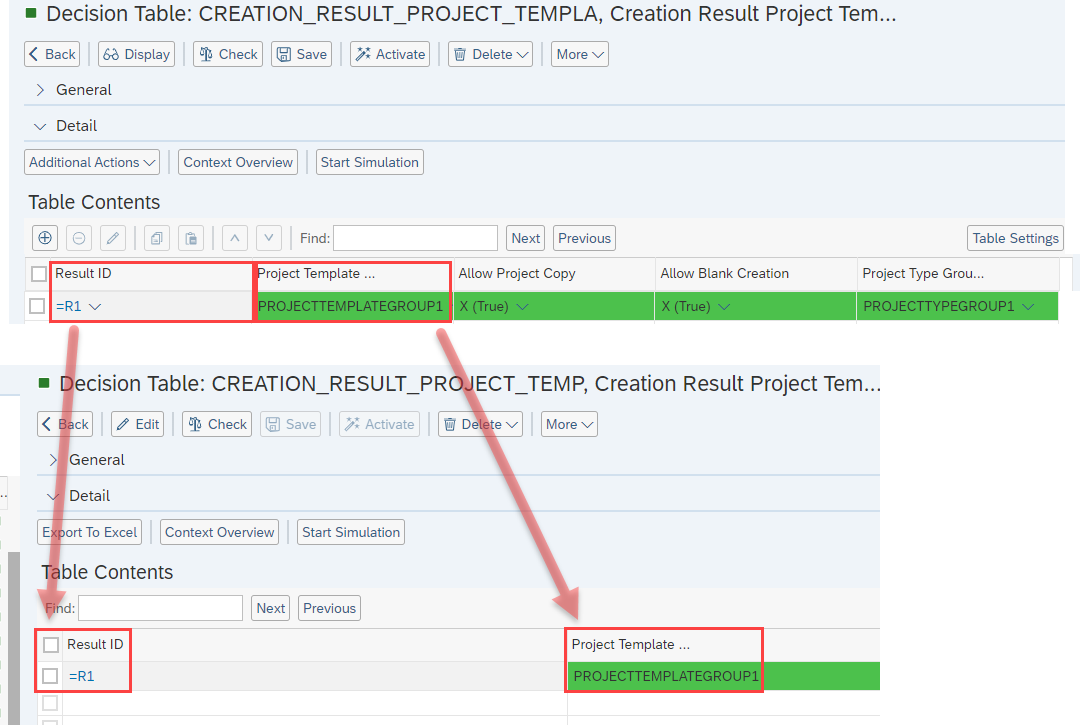1080x725 pixels.
Task: Click the add row plus icon
Action: coord(45,238)
